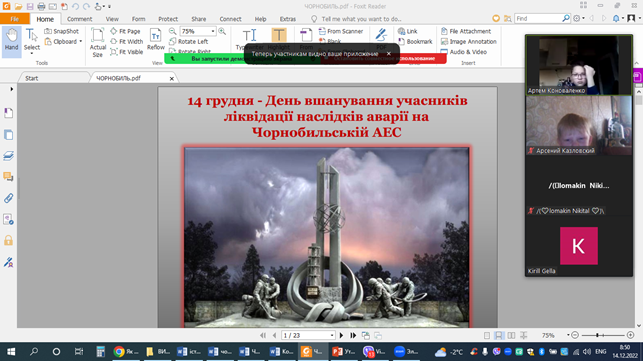
Task: Open the Digital Signatures panel
Action: point(9,262)
